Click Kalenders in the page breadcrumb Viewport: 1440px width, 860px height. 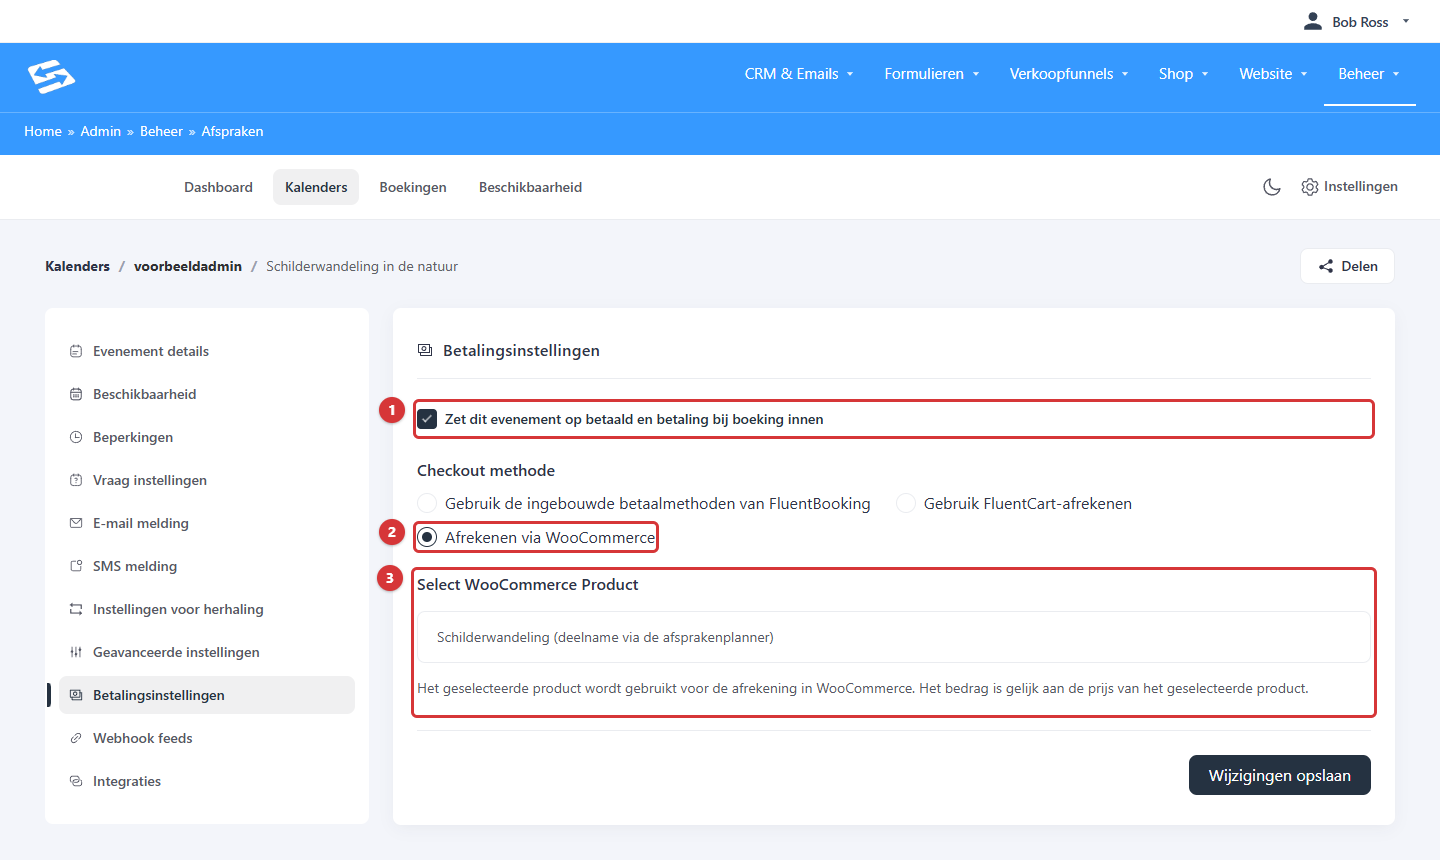click(x=77, y=266)
